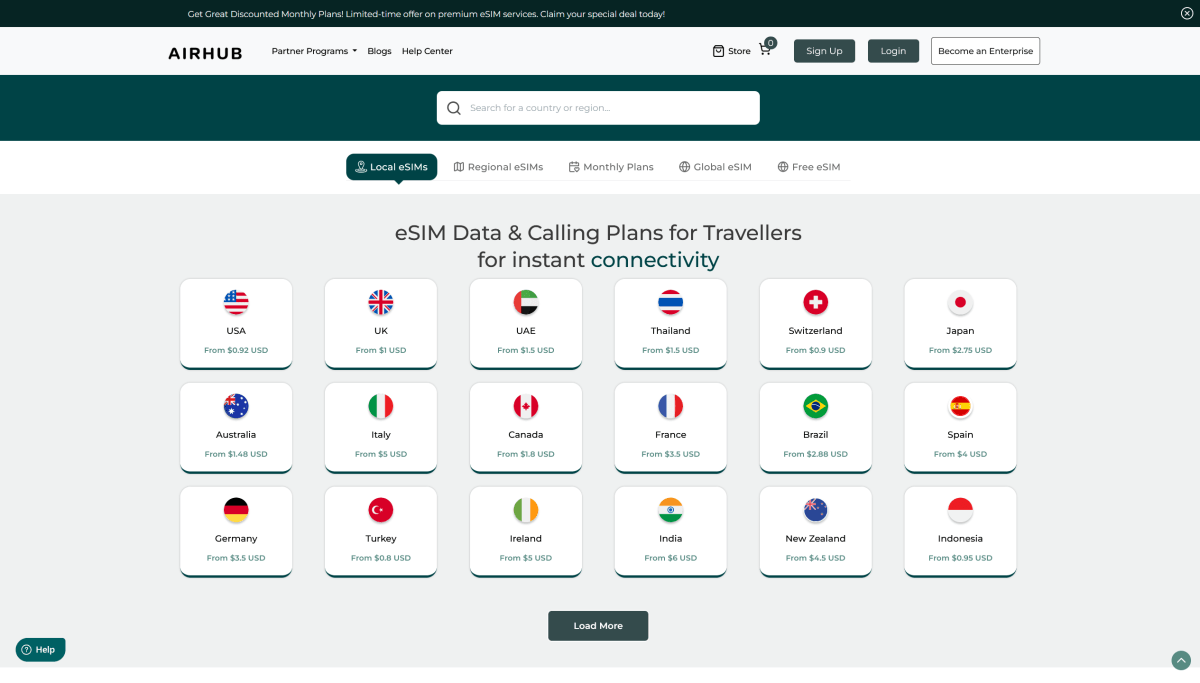Open the Monthly Plans tab
The image size is (1200, 683).
pyautogui.click(x=611, y=167)
